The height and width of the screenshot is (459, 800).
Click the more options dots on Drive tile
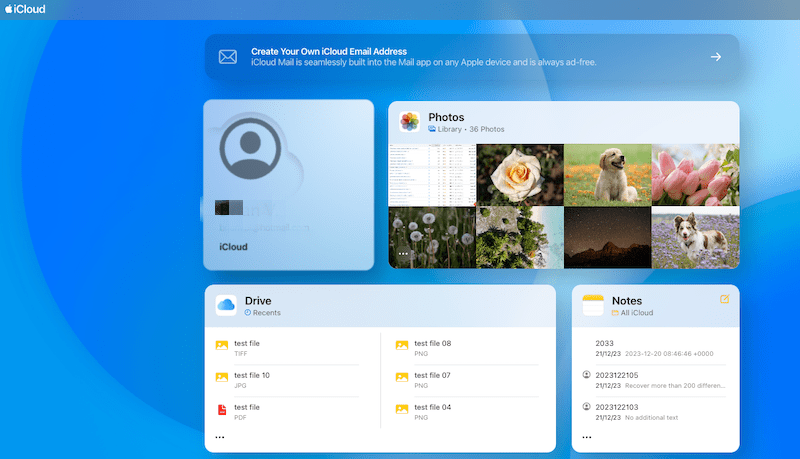point(220,437)
